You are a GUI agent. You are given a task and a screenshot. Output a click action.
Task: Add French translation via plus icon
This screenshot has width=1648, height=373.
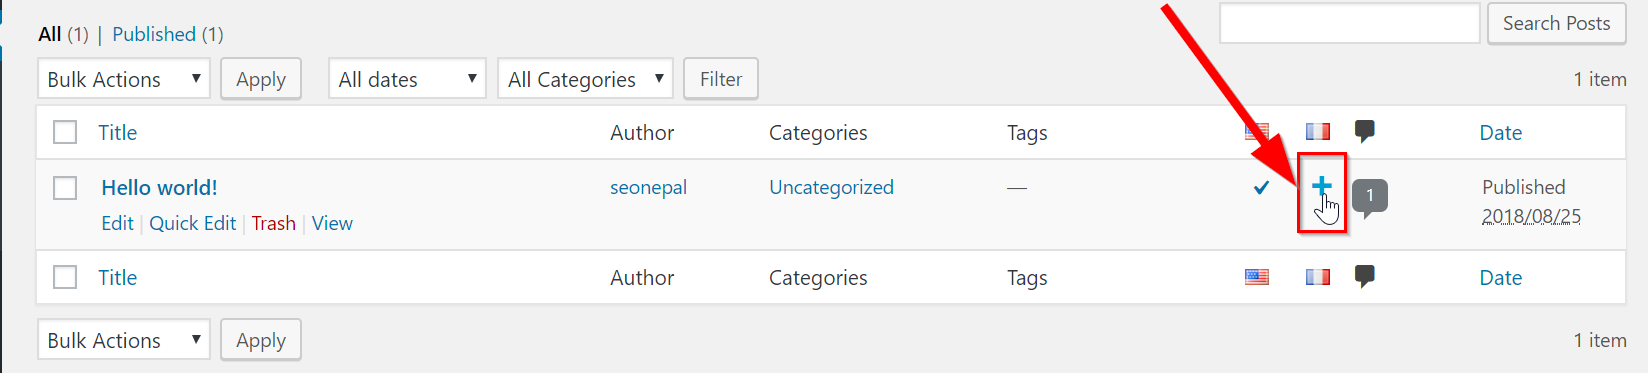pyautogui.click(x=1322, y=186)
